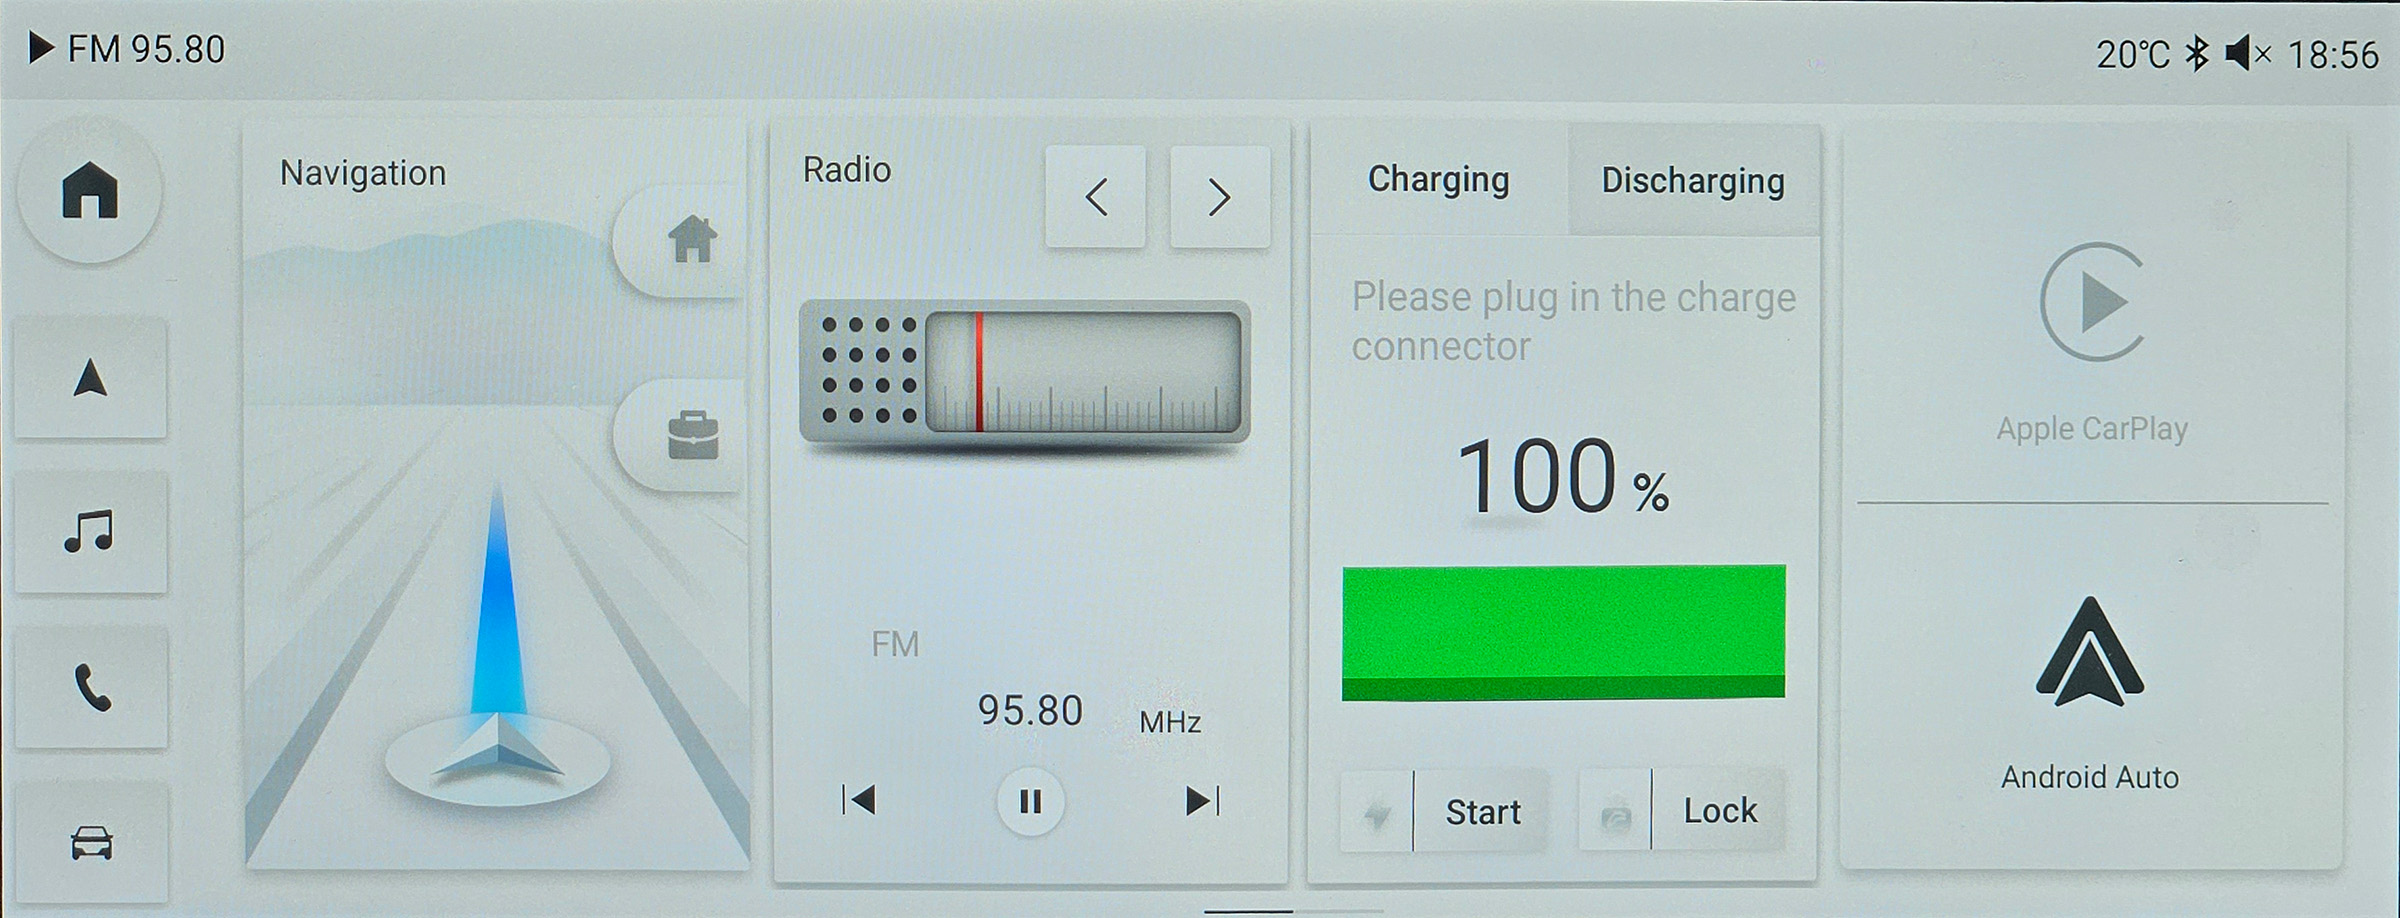Tap the green battery level bar

1563,633
